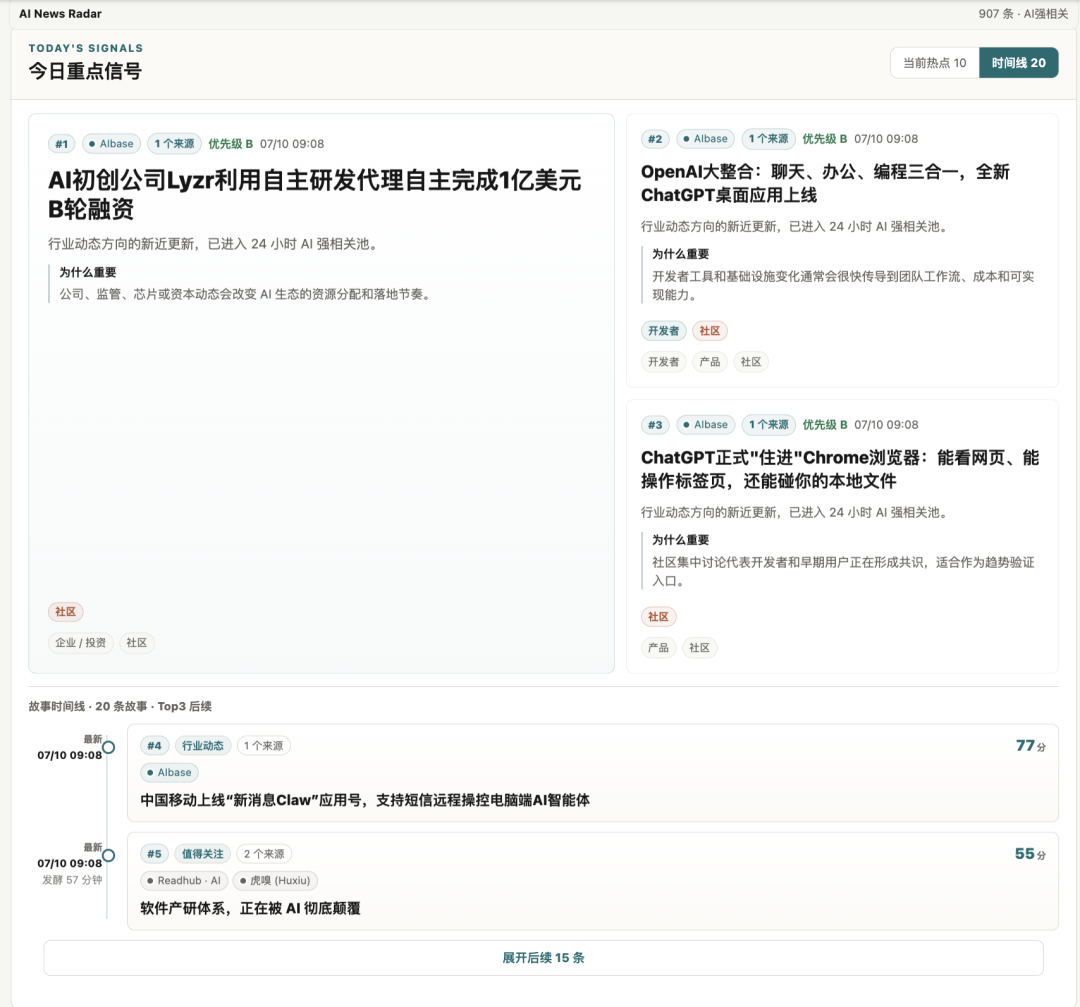Image resolution: width=1080 pixels, height=1007 pixels.
Task: Click grey 社区 tag on card #3
Action: click(700, 648)
